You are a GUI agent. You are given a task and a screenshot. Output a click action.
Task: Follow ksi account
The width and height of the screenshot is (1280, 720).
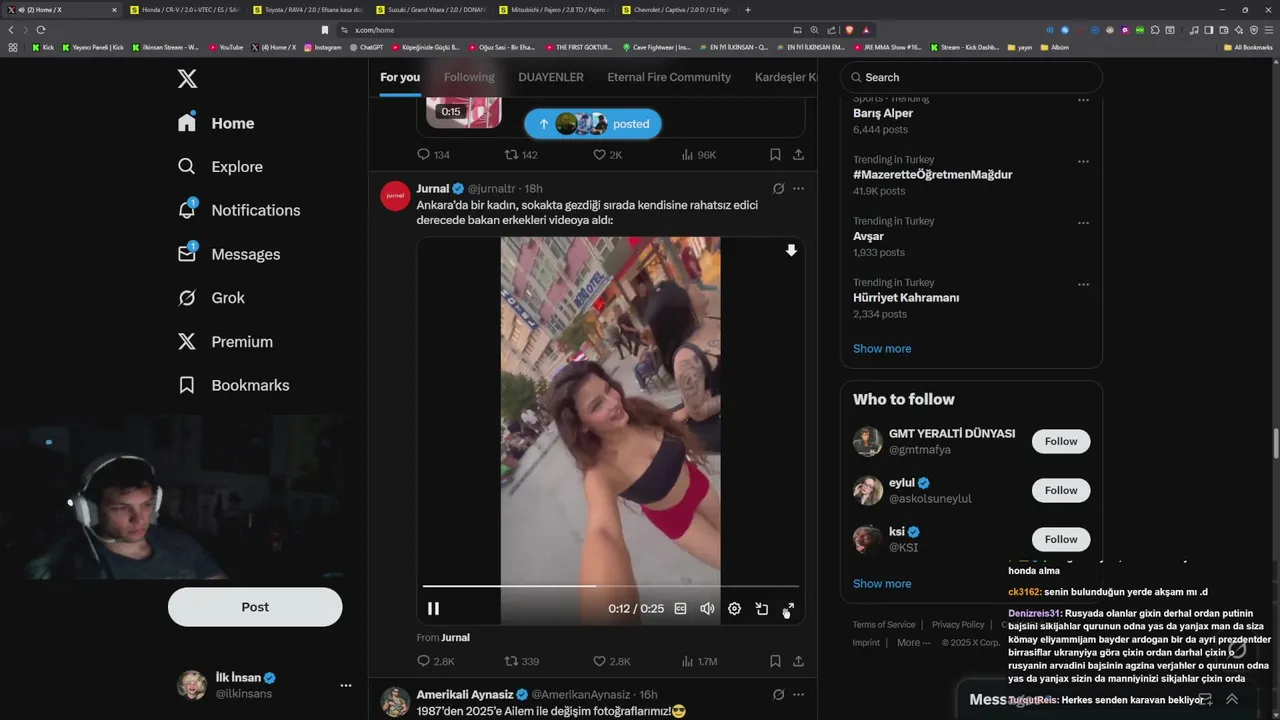(1061, 539)
